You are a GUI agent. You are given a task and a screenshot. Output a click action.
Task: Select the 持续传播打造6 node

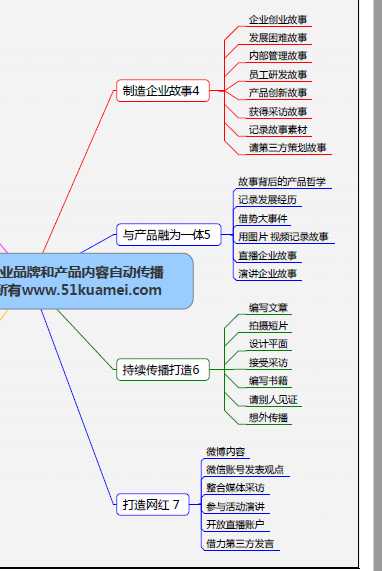pos(163,370)
